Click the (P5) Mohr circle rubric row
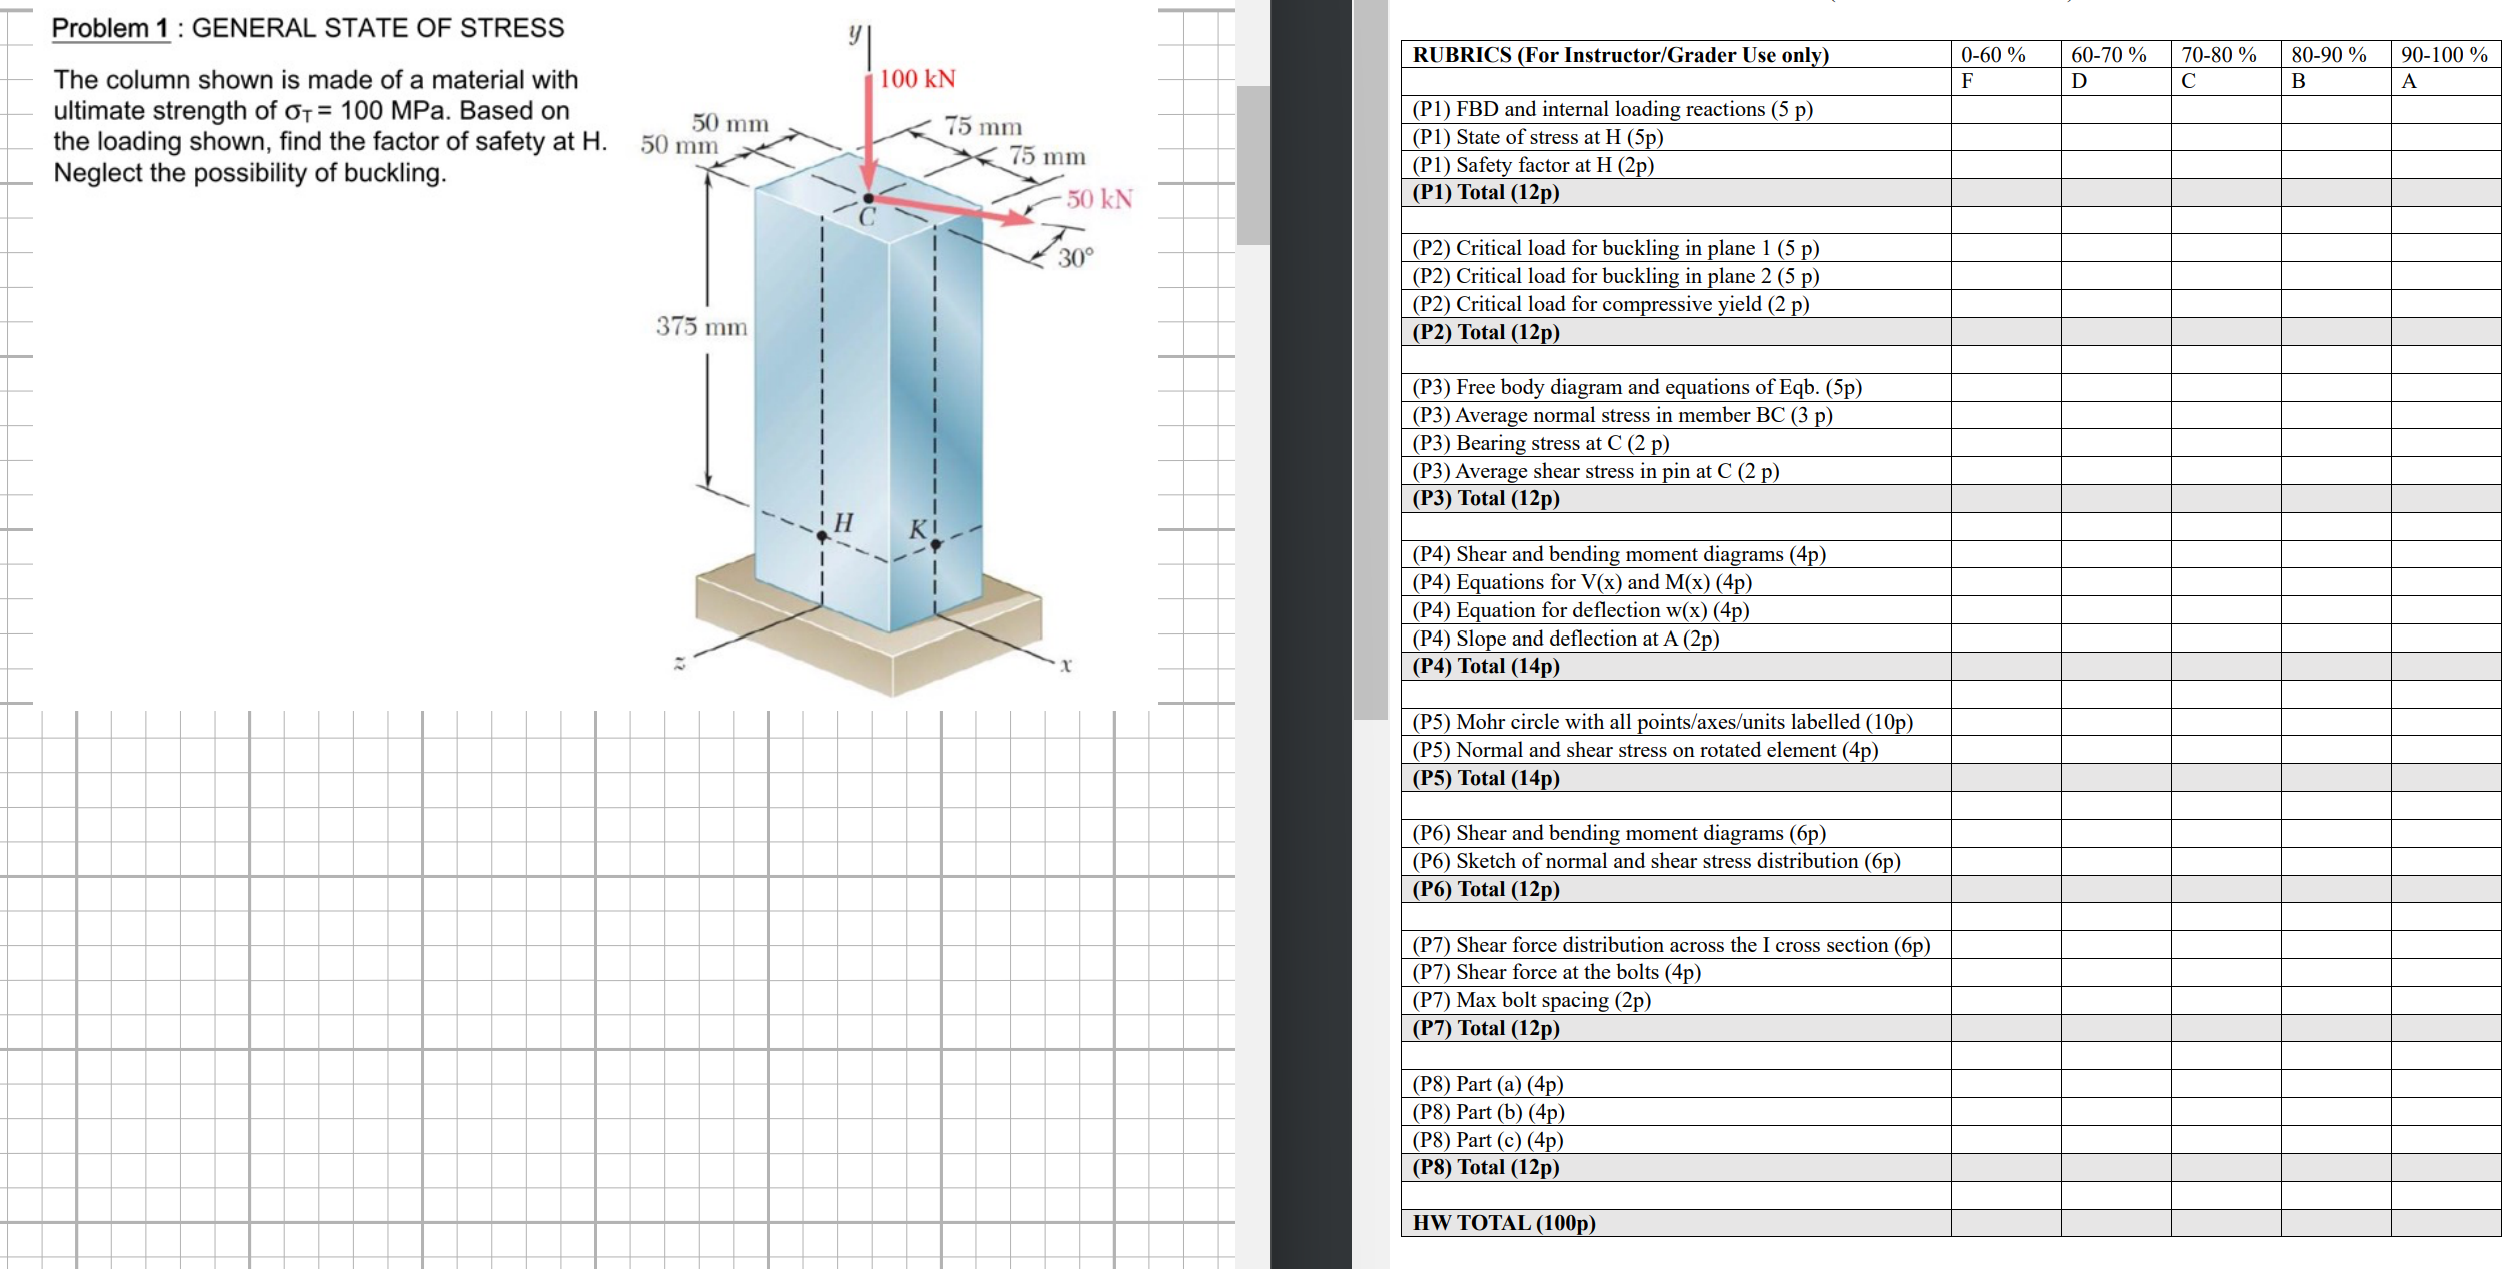This screenshot has width=2511, height=1269. tap(1662, 722)
